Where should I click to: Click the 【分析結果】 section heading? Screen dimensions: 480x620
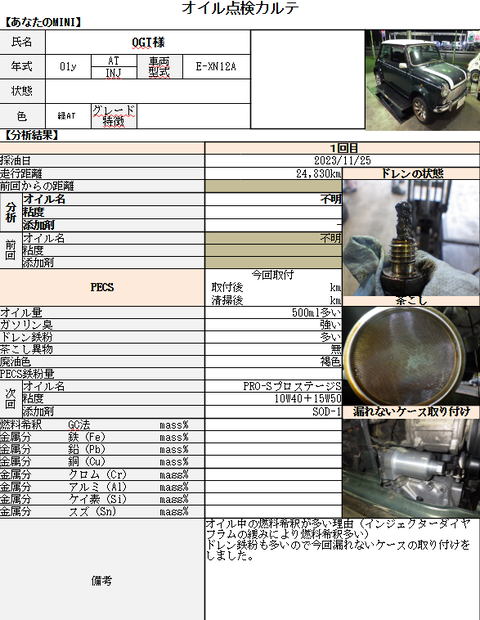(x=31, y=136)
